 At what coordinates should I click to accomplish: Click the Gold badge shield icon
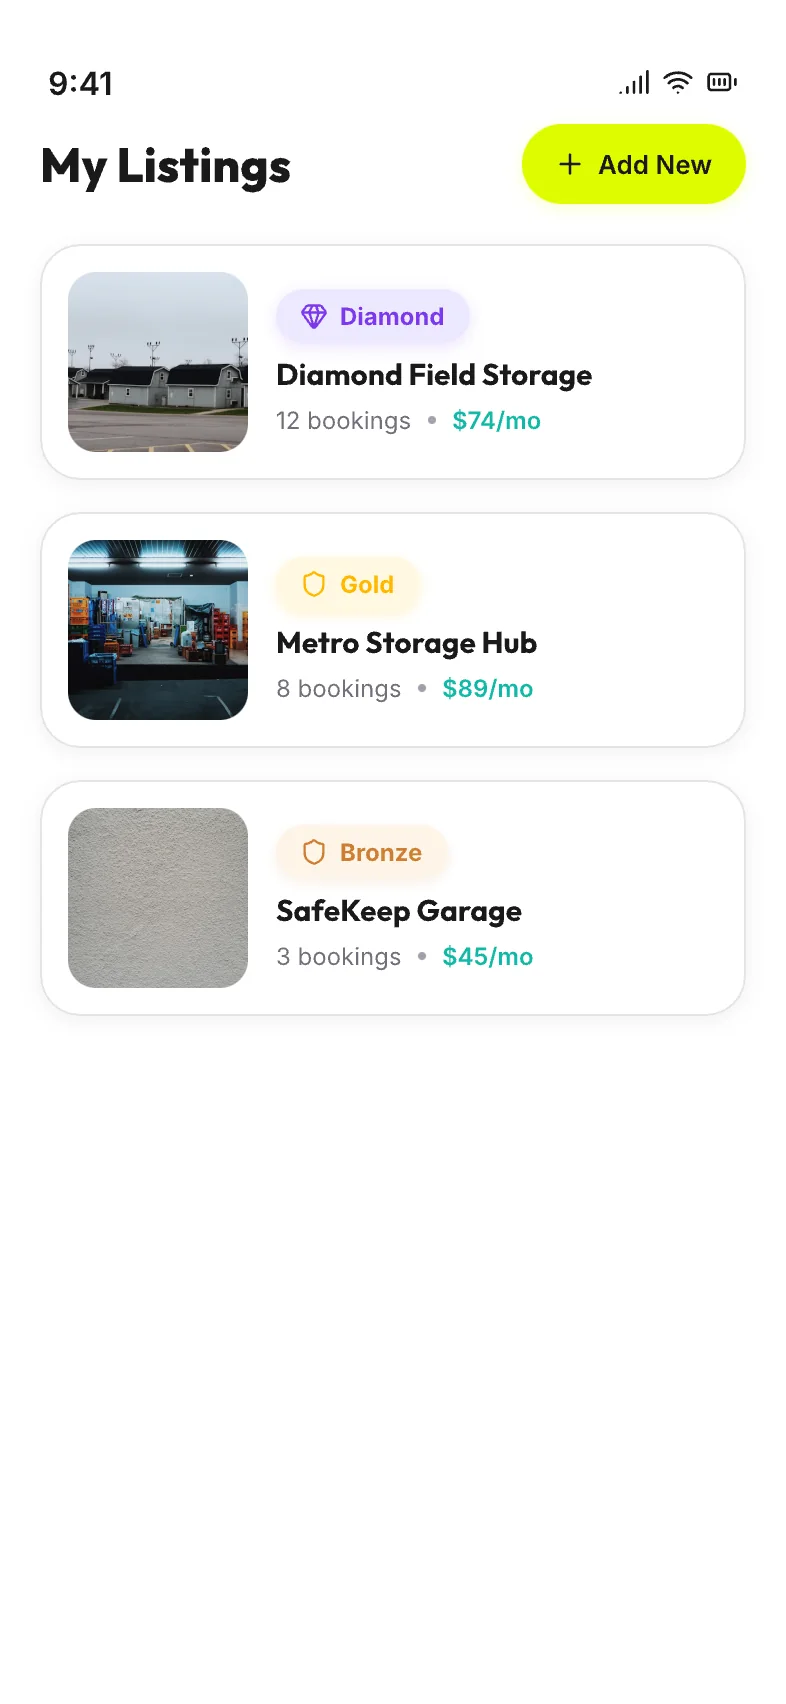(314, 584)
